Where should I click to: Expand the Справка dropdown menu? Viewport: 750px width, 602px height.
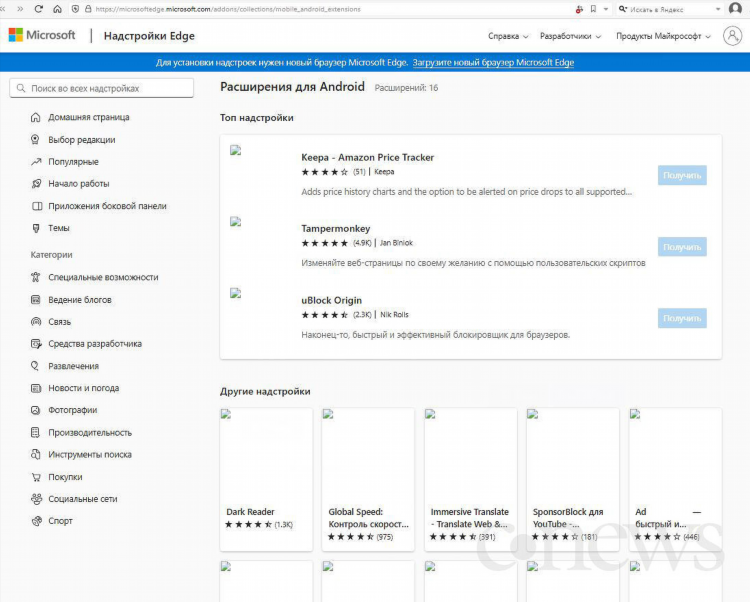coord(508,36)
